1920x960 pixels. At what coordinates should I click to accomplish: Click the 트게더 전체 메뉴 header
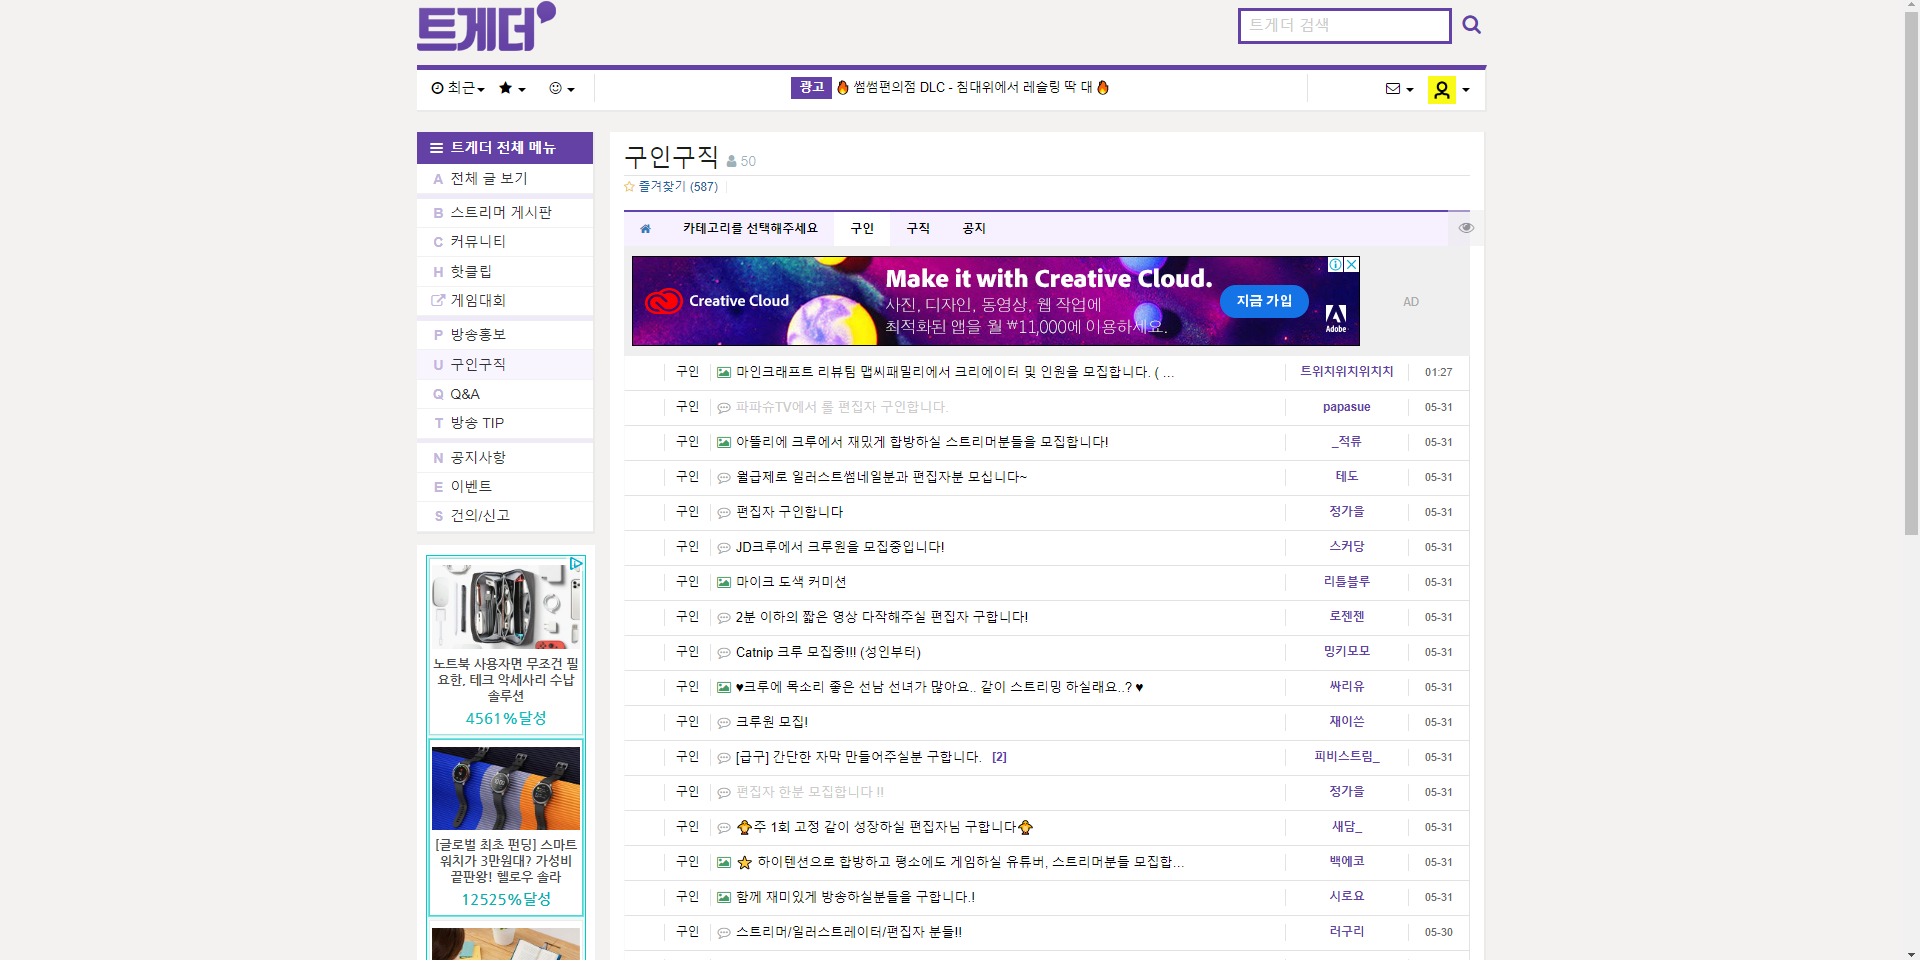(505, 148)
